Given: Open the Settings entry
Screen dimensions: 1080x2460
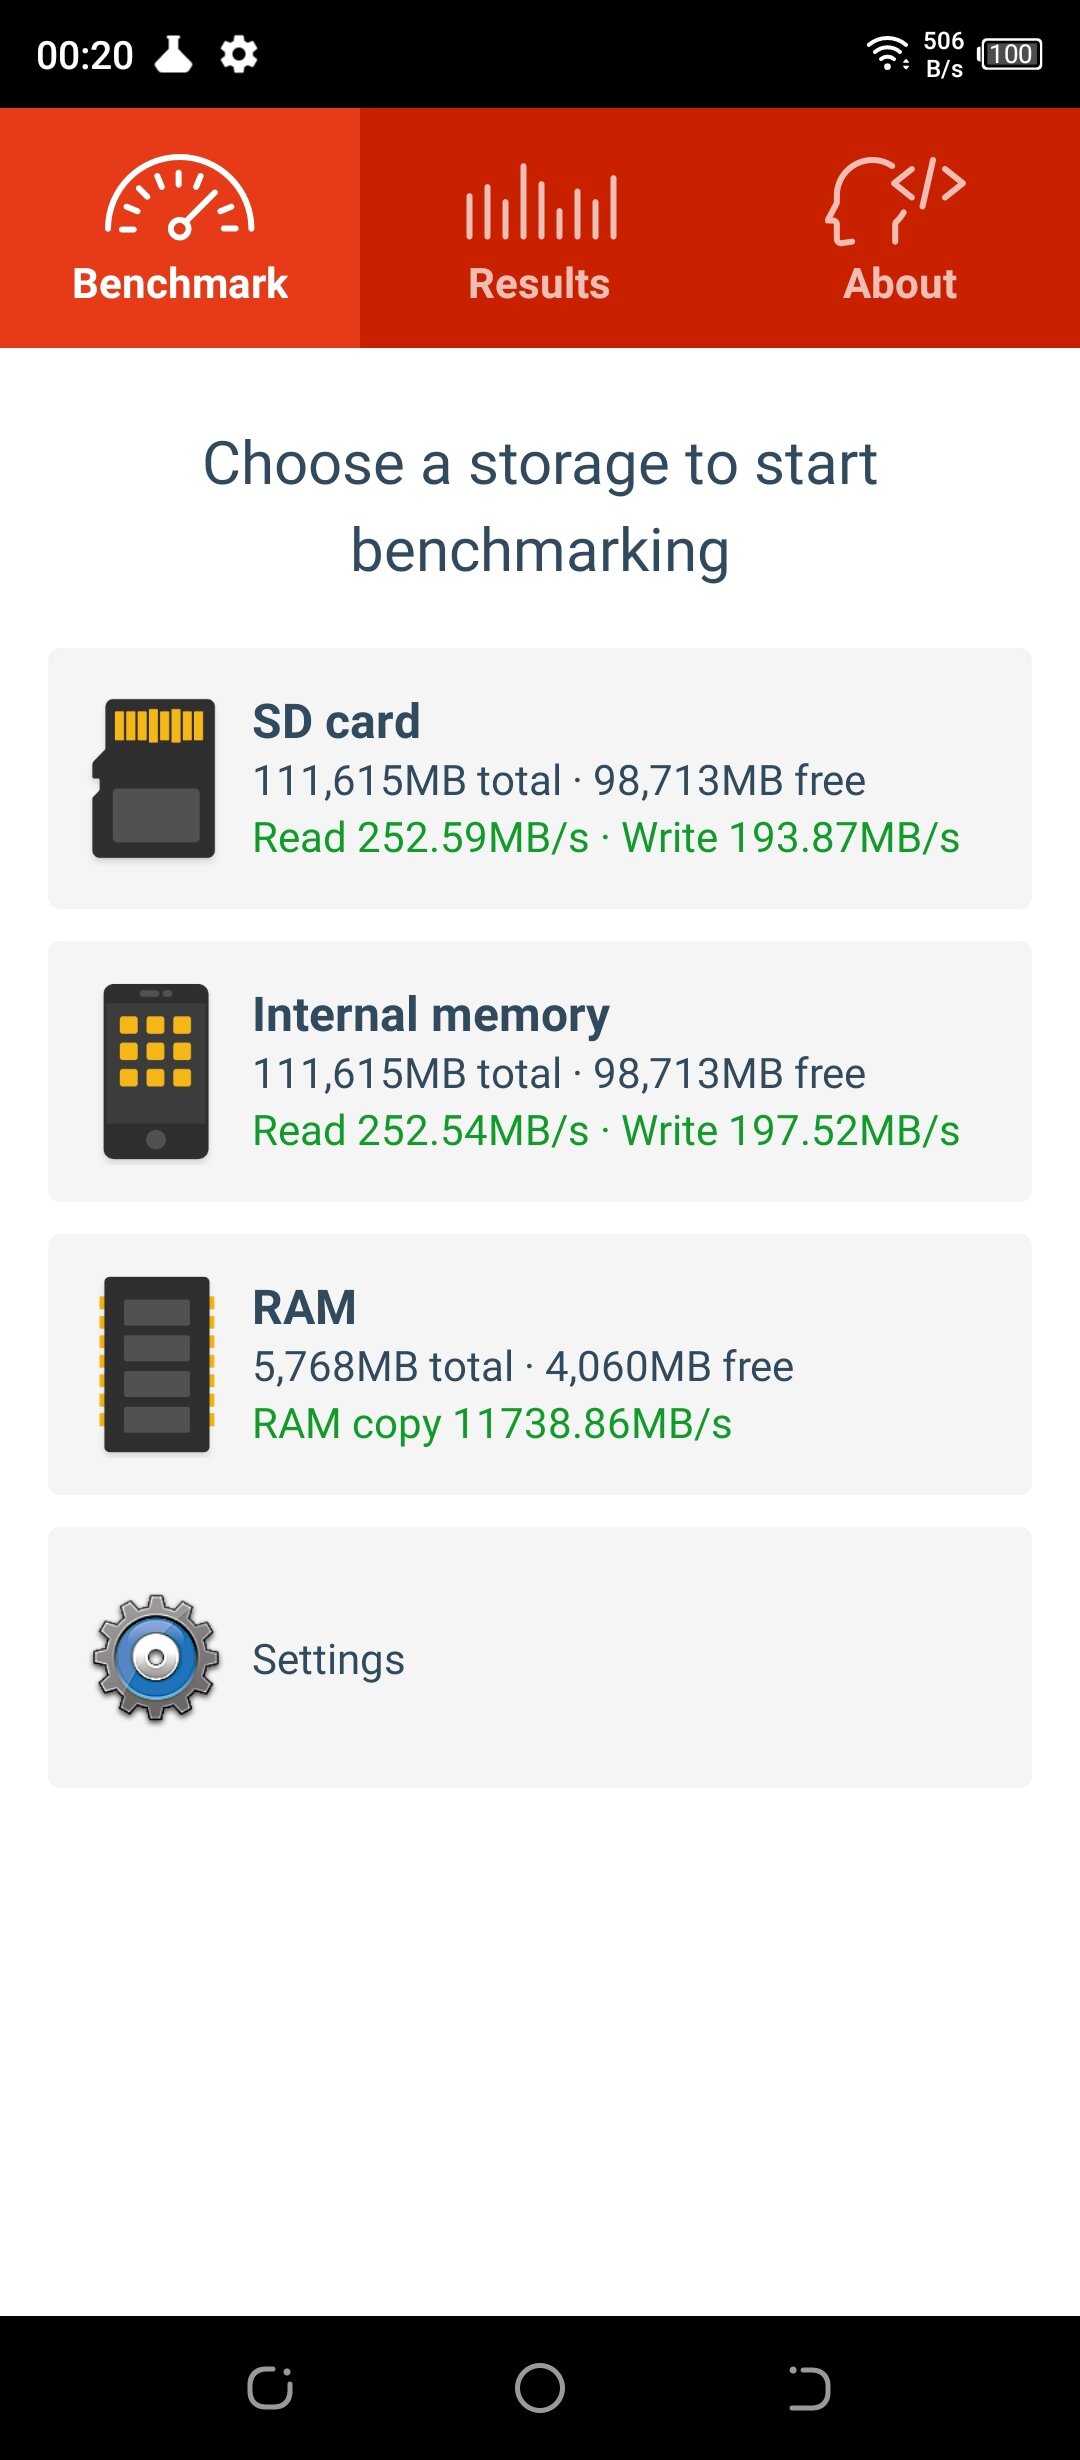Looking at the screenshot, I should pyautogui.click(x=540, y=1657).
